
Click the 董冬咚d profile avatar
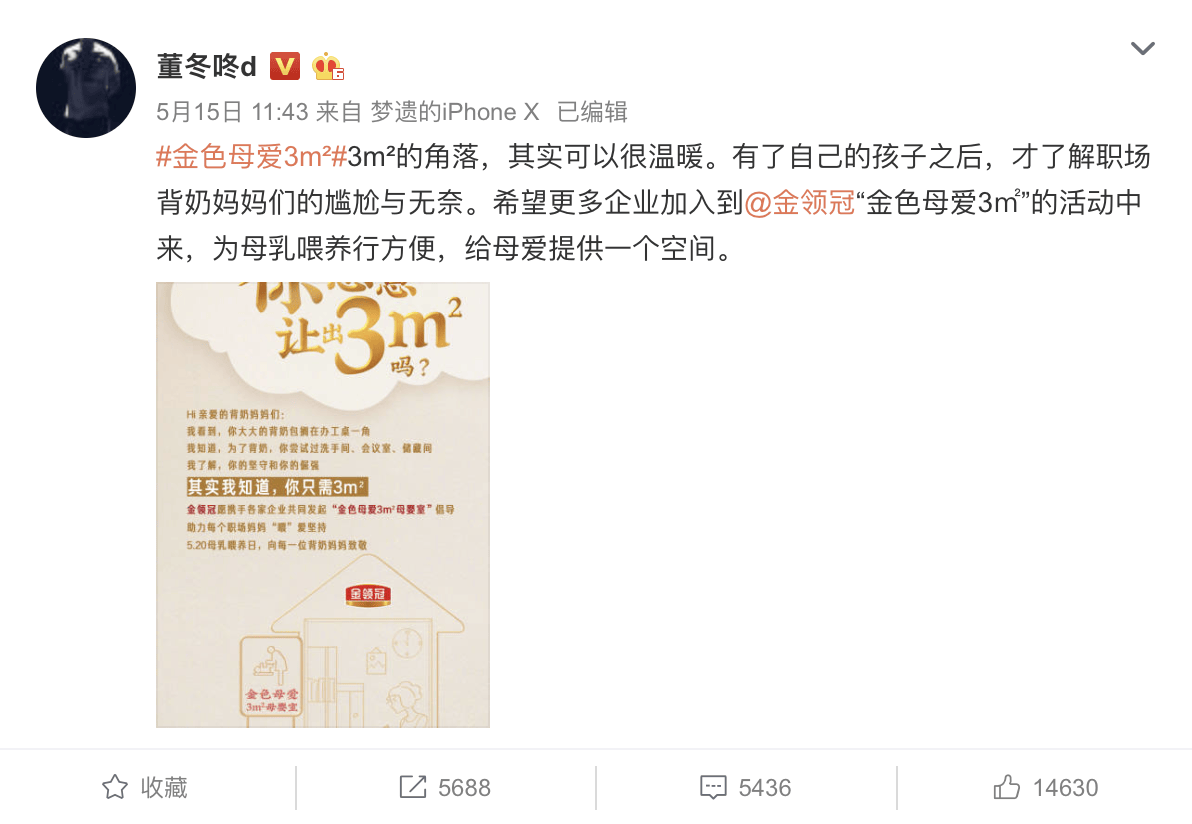click(x=86, y=88)
